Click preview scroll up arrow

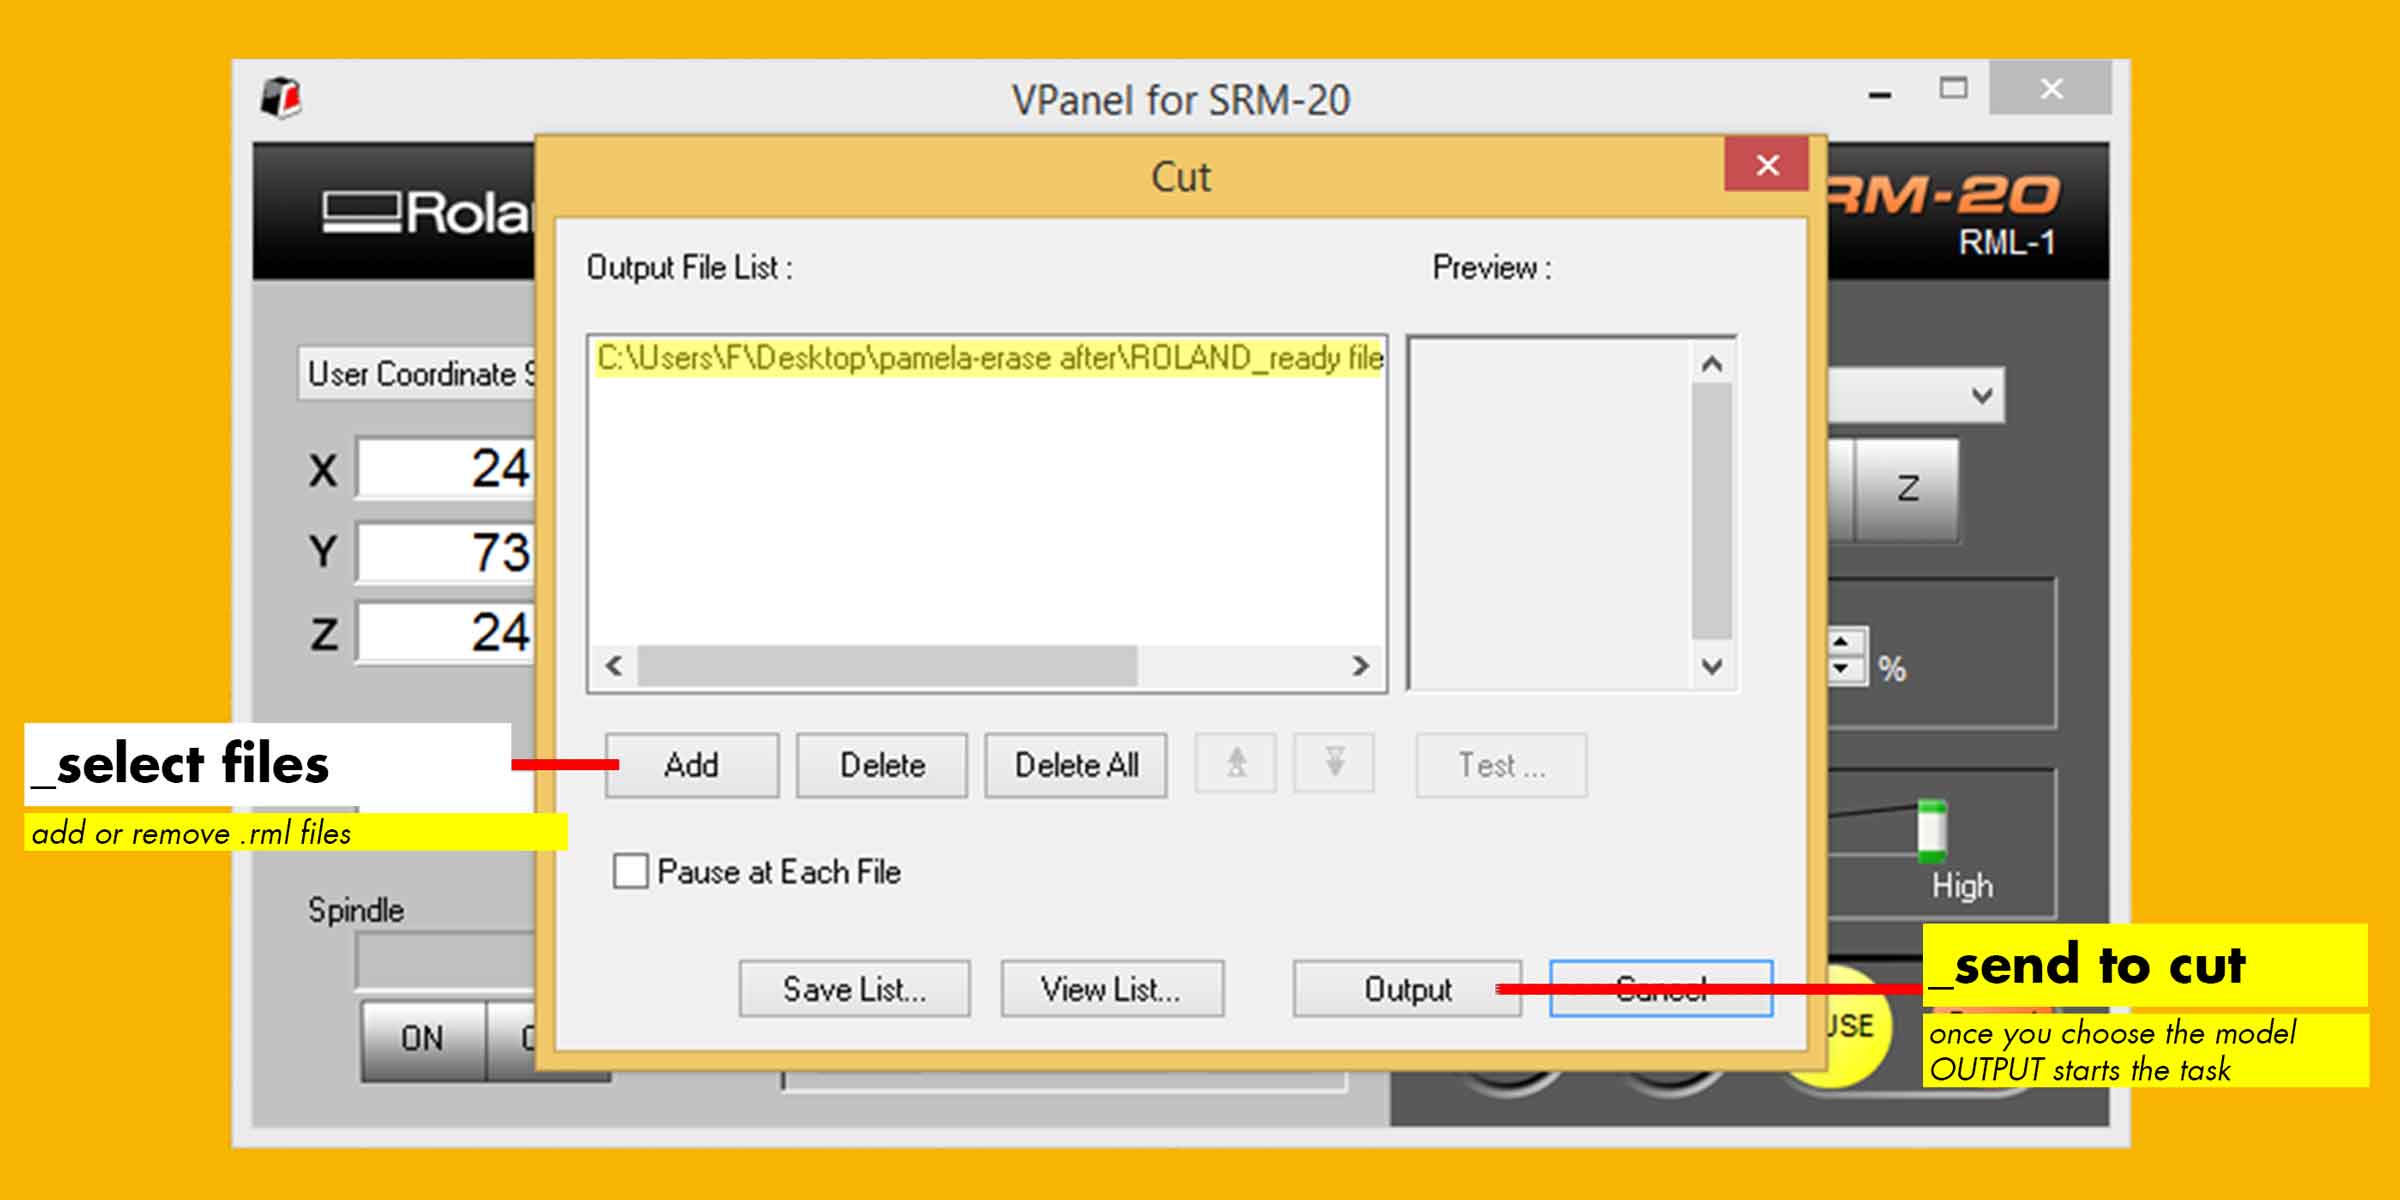coord(1712,364)
